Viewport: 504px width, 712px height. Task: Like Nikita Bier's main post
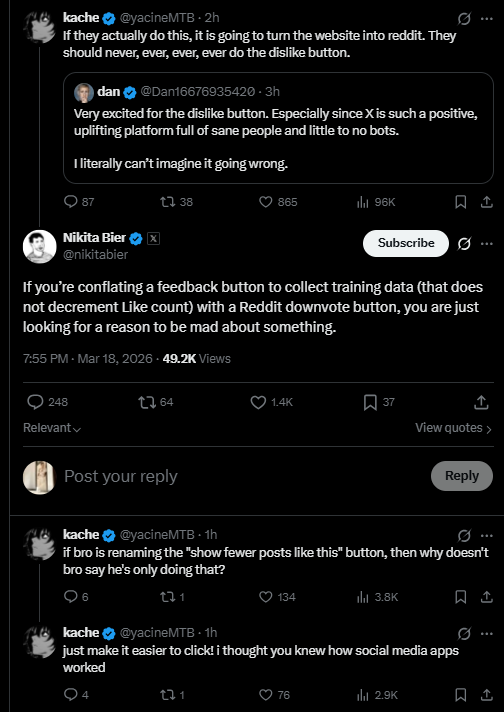click(x=258, y=402)
